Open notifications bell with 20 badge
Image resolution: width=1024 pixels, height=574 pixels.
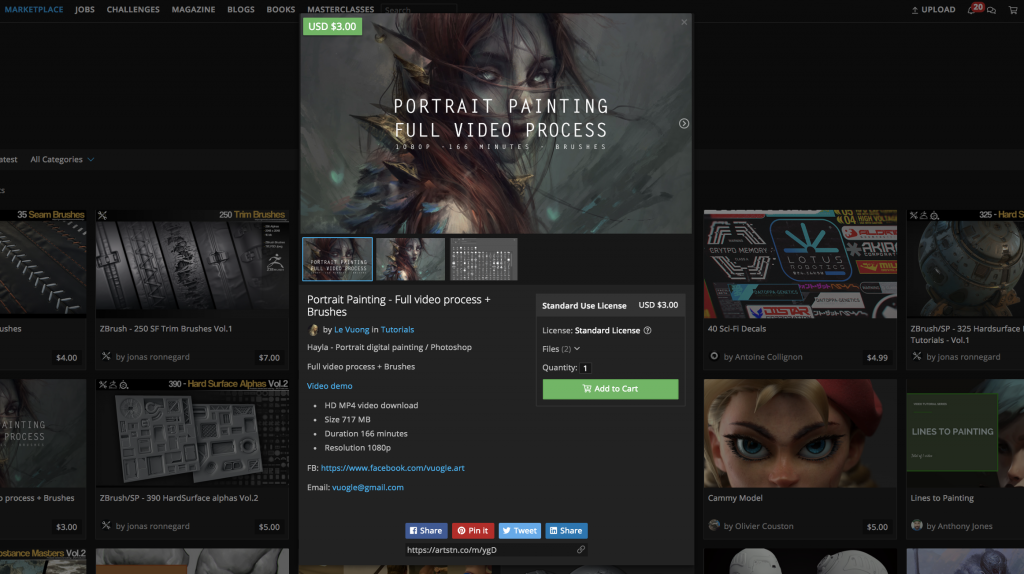point(973,9)
